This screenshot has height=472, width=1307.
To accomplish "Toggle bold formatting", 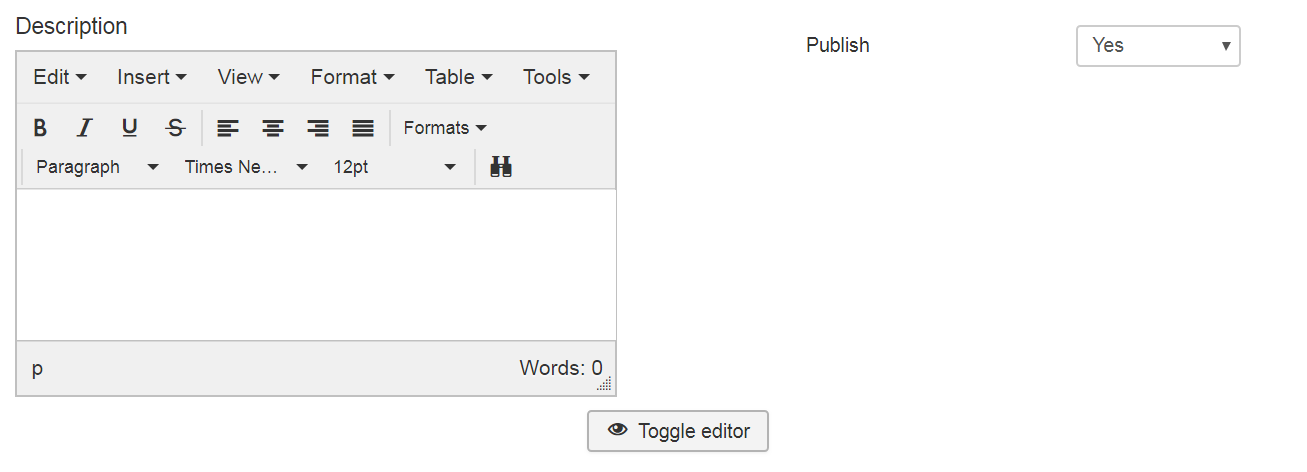I will (x=40, y=128).
